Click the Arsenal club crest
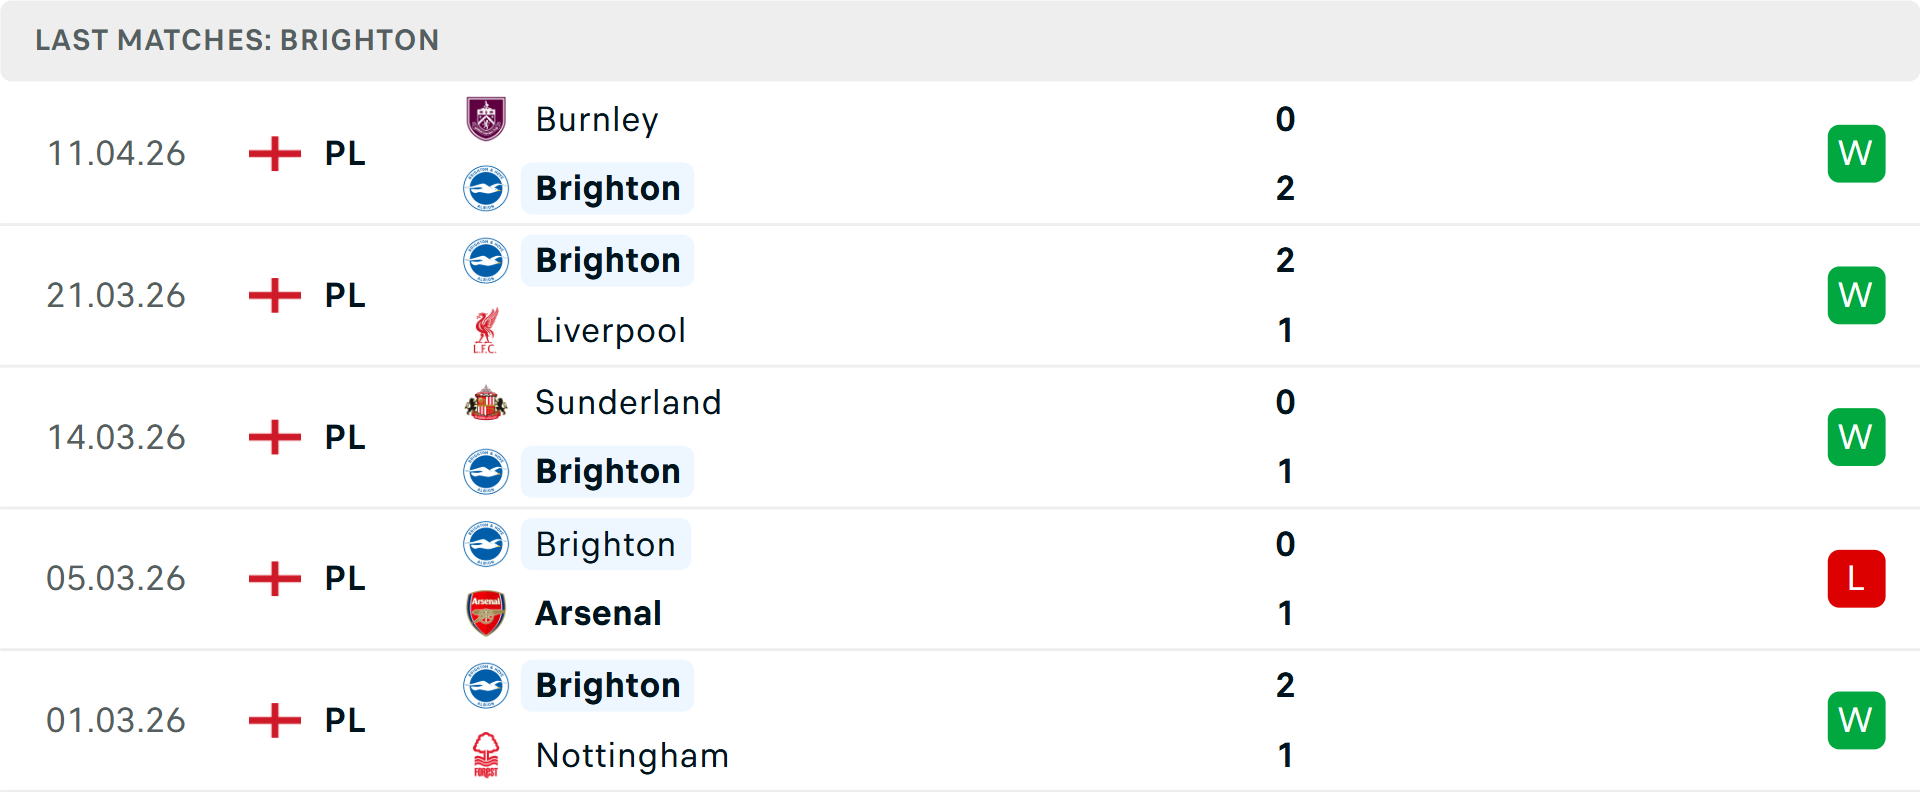 coord(486,613)
